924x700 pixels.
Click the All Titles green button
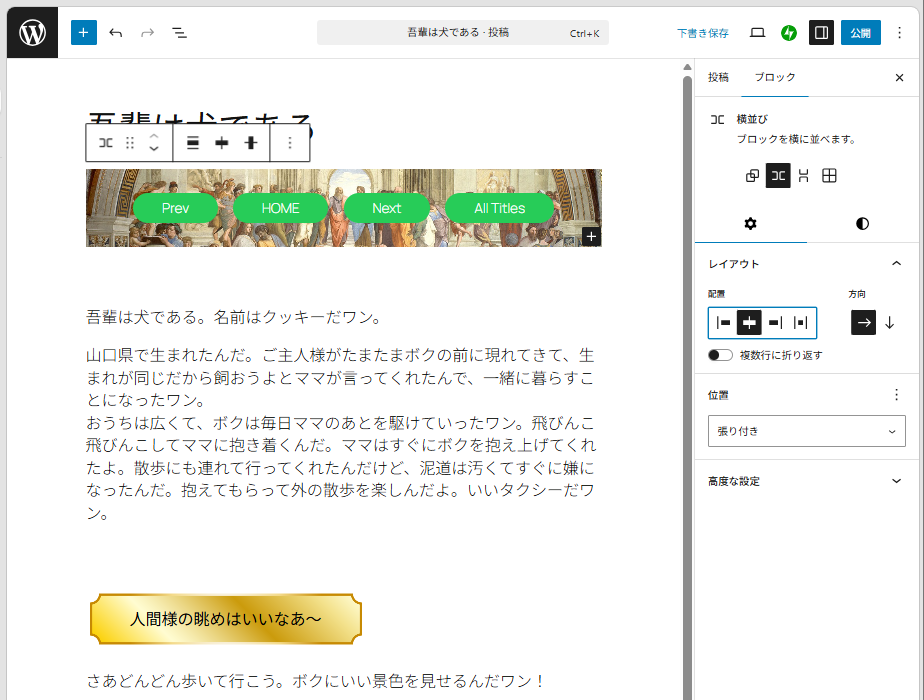[x=499, y=208]
